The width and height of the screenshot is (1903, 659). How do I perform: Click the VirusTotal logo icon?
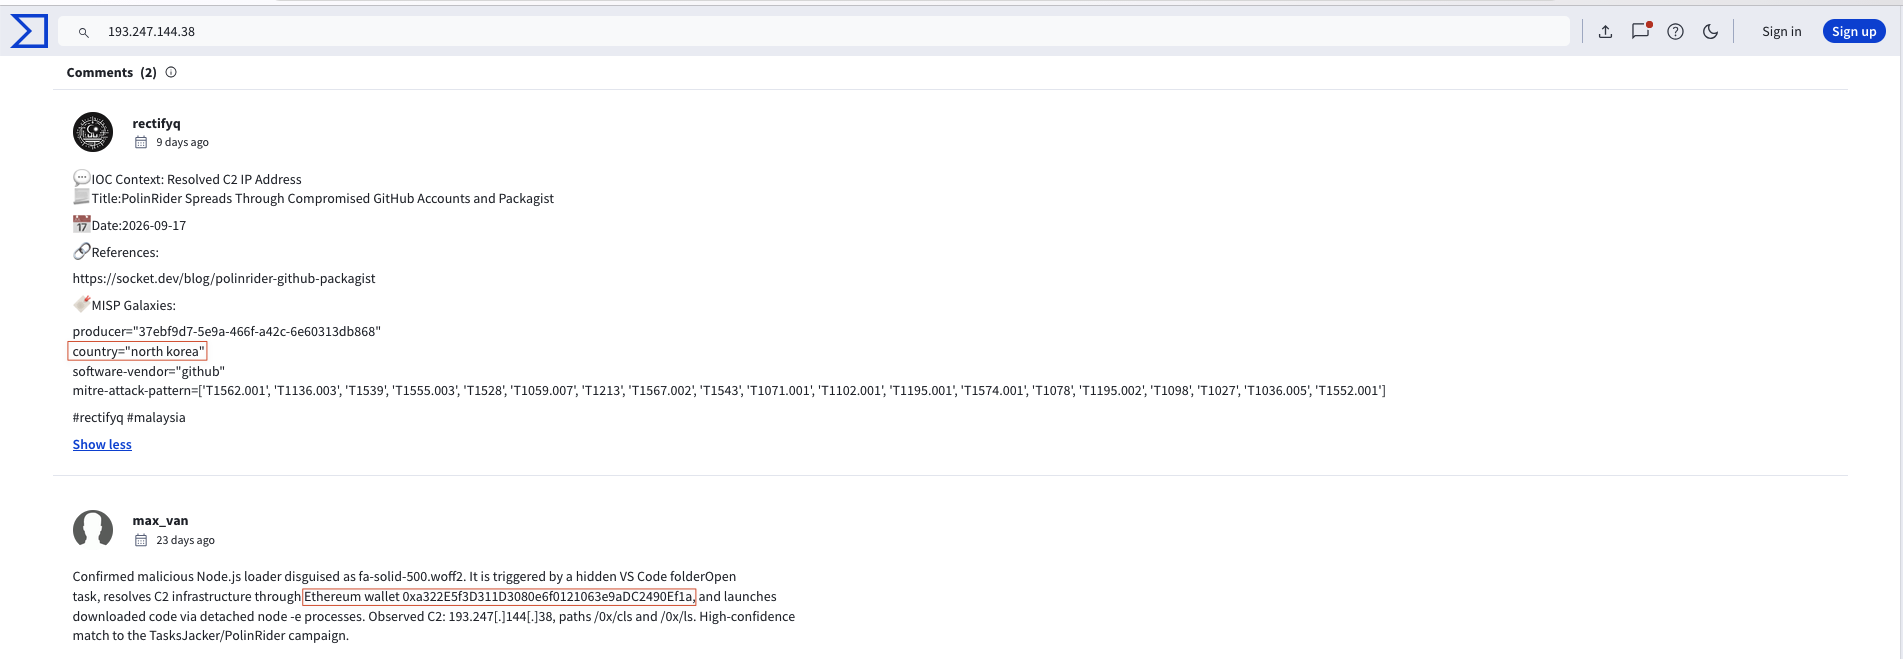29,31
